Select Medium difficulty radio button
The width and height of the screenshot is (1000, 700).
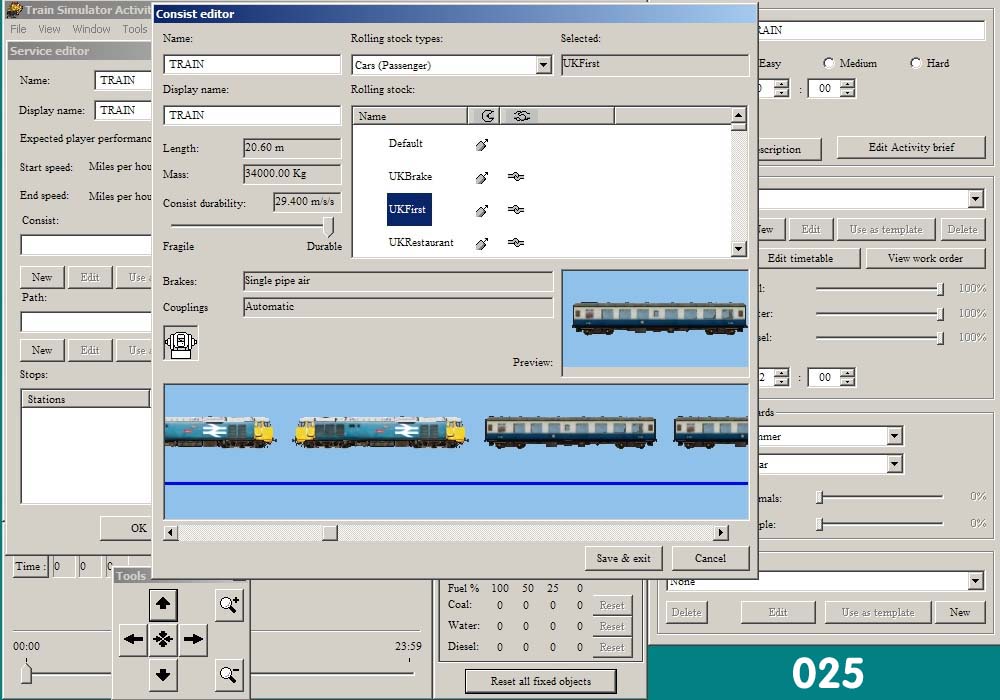[828, 63]
